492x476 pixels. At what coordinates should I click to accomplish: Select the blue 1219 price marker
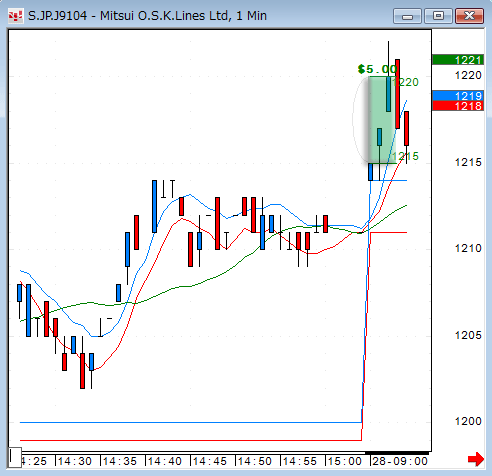tap(458, 96)
